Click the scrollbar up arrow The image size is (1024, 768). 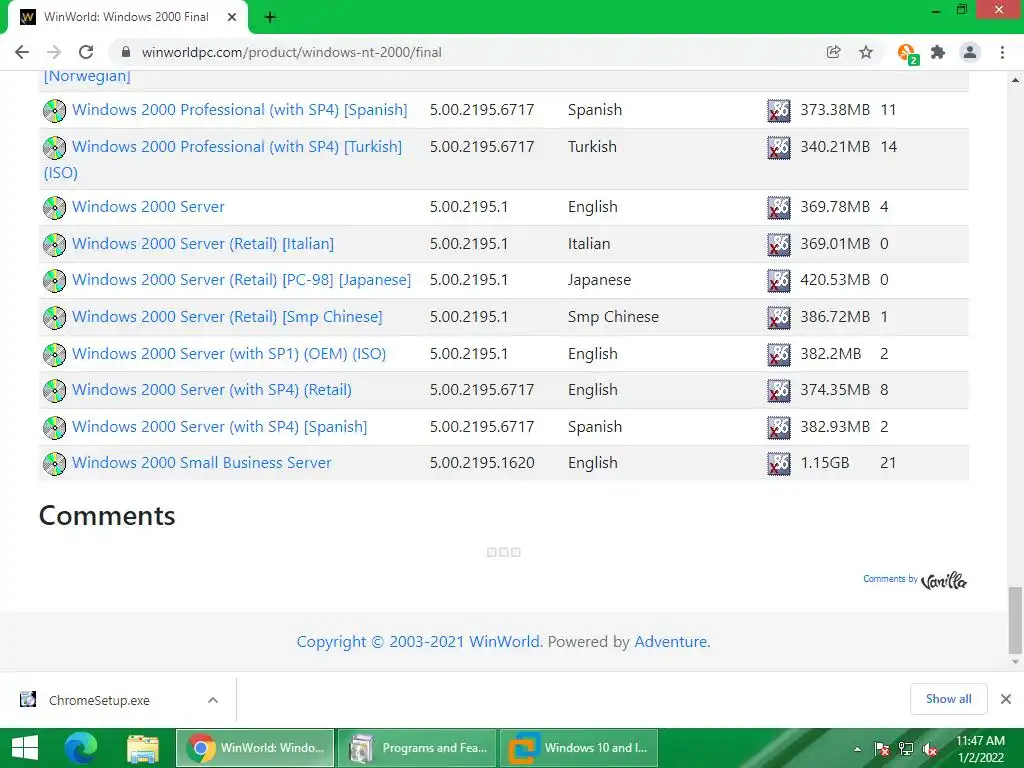click(x=1015, y=80)
